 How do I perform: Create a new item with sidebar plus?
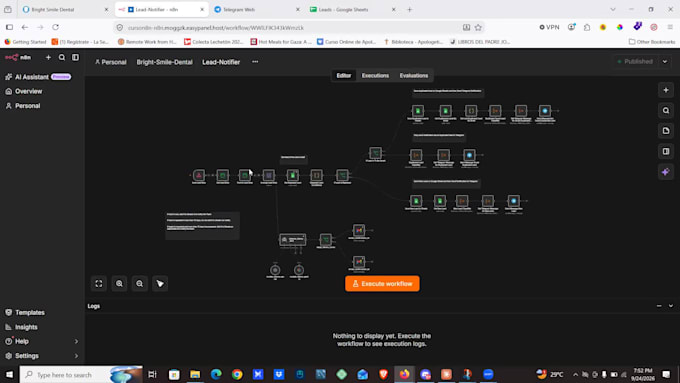tap(48, 57)
